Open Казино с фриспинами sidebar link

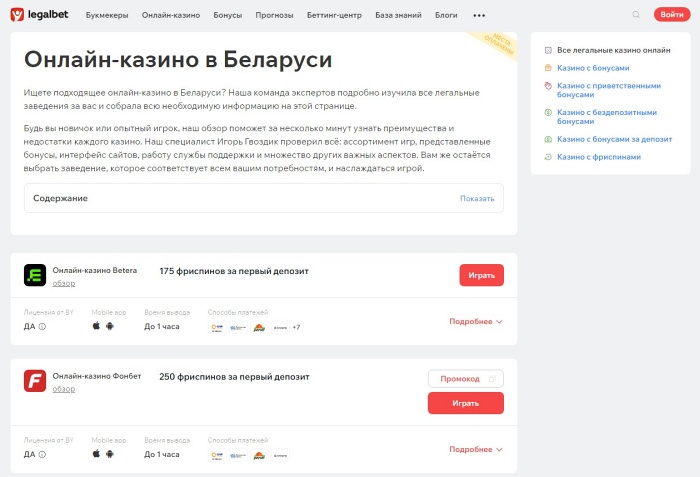click(x=598, y=157)
